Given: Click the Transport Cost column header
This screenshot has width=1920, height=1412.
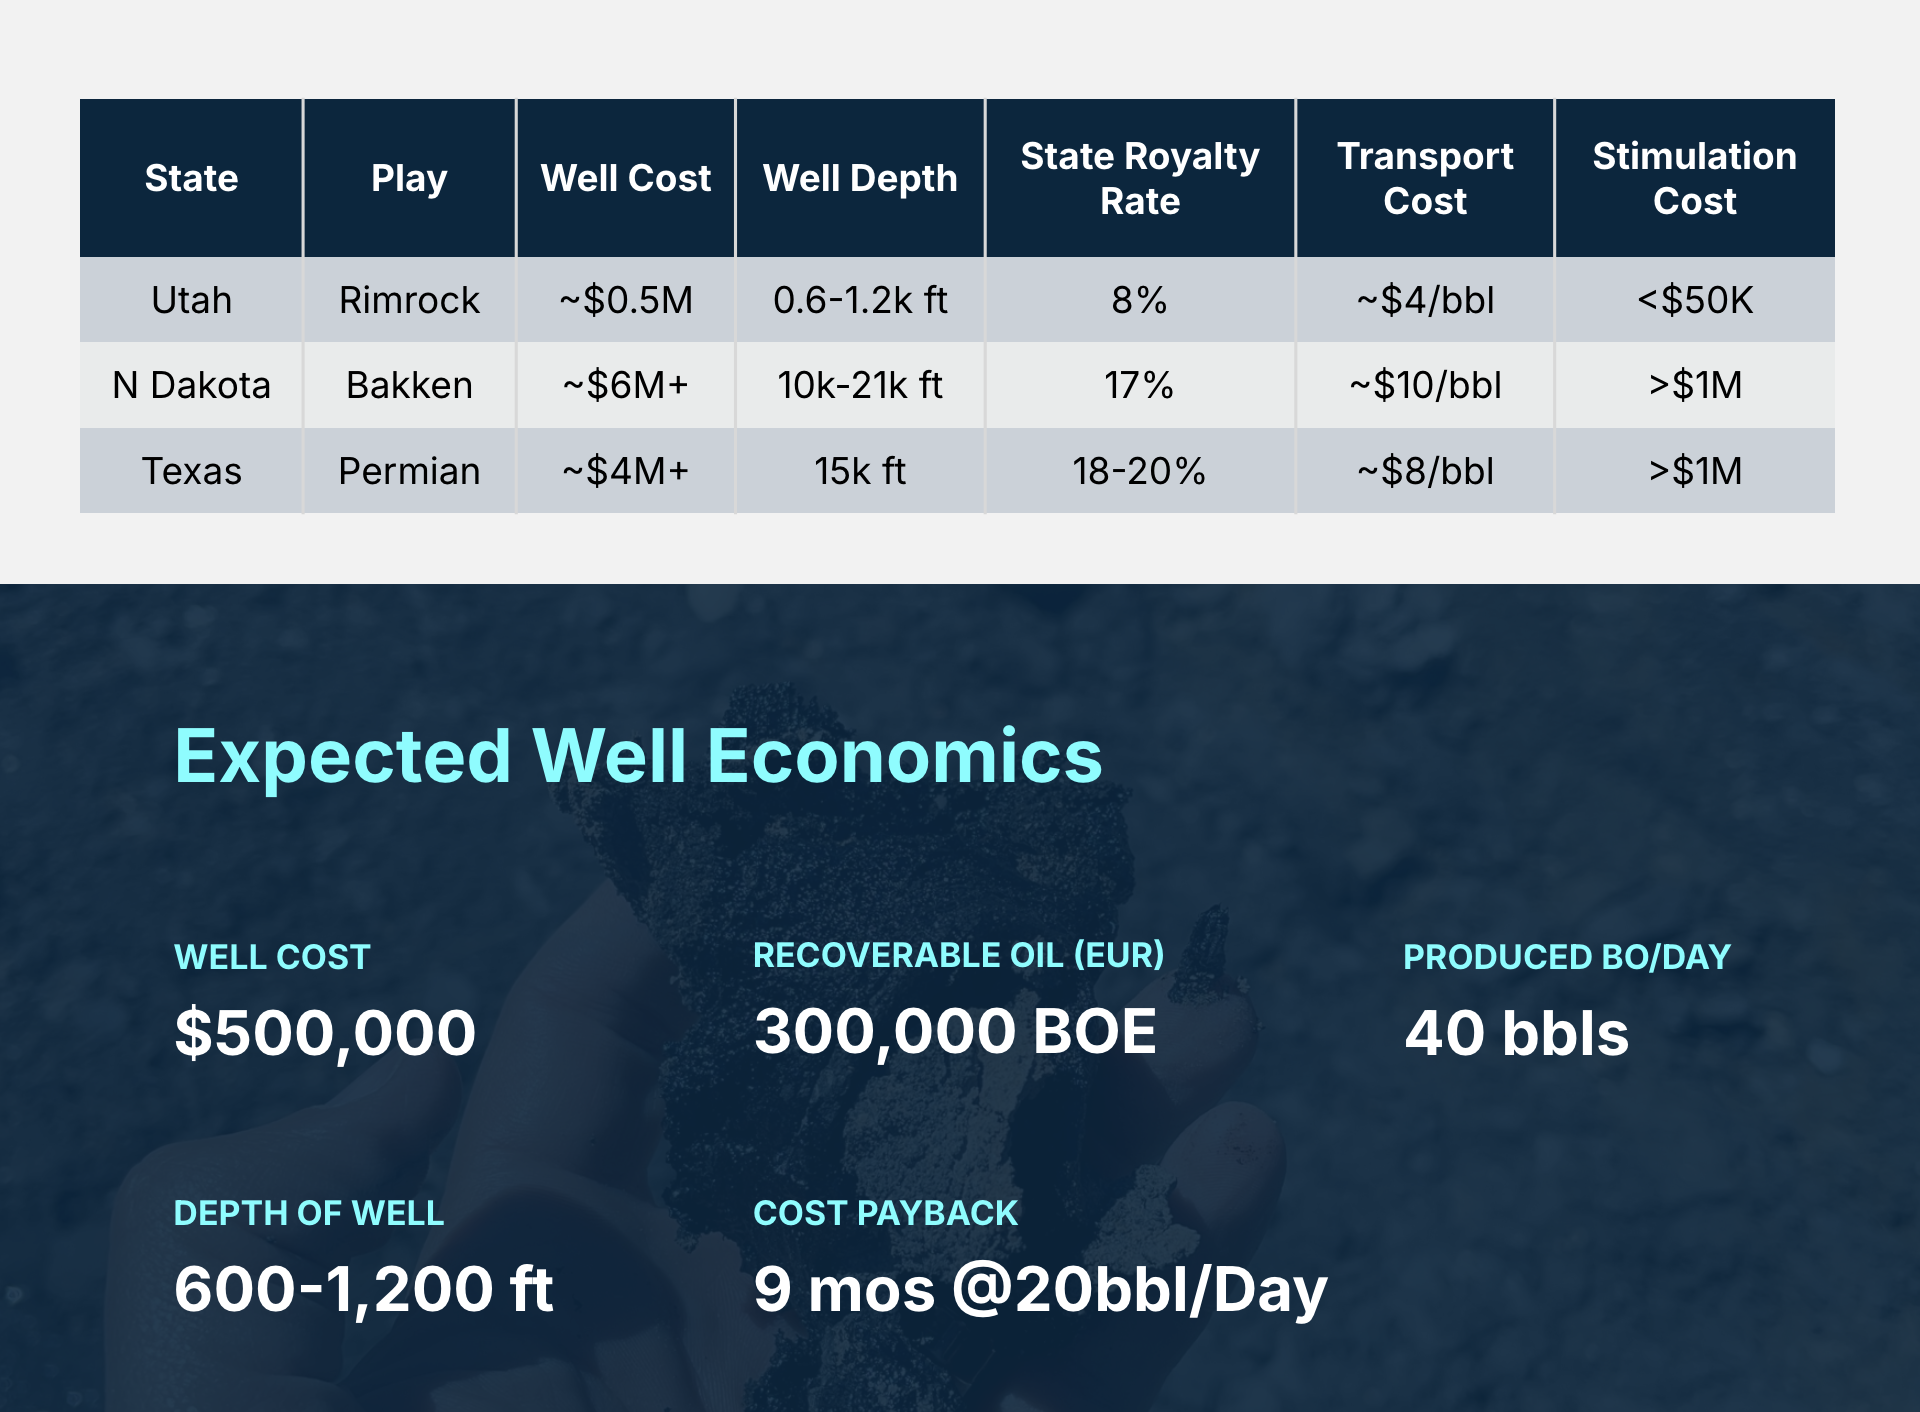Looking at the screenshot, I should pos(1425,178).
